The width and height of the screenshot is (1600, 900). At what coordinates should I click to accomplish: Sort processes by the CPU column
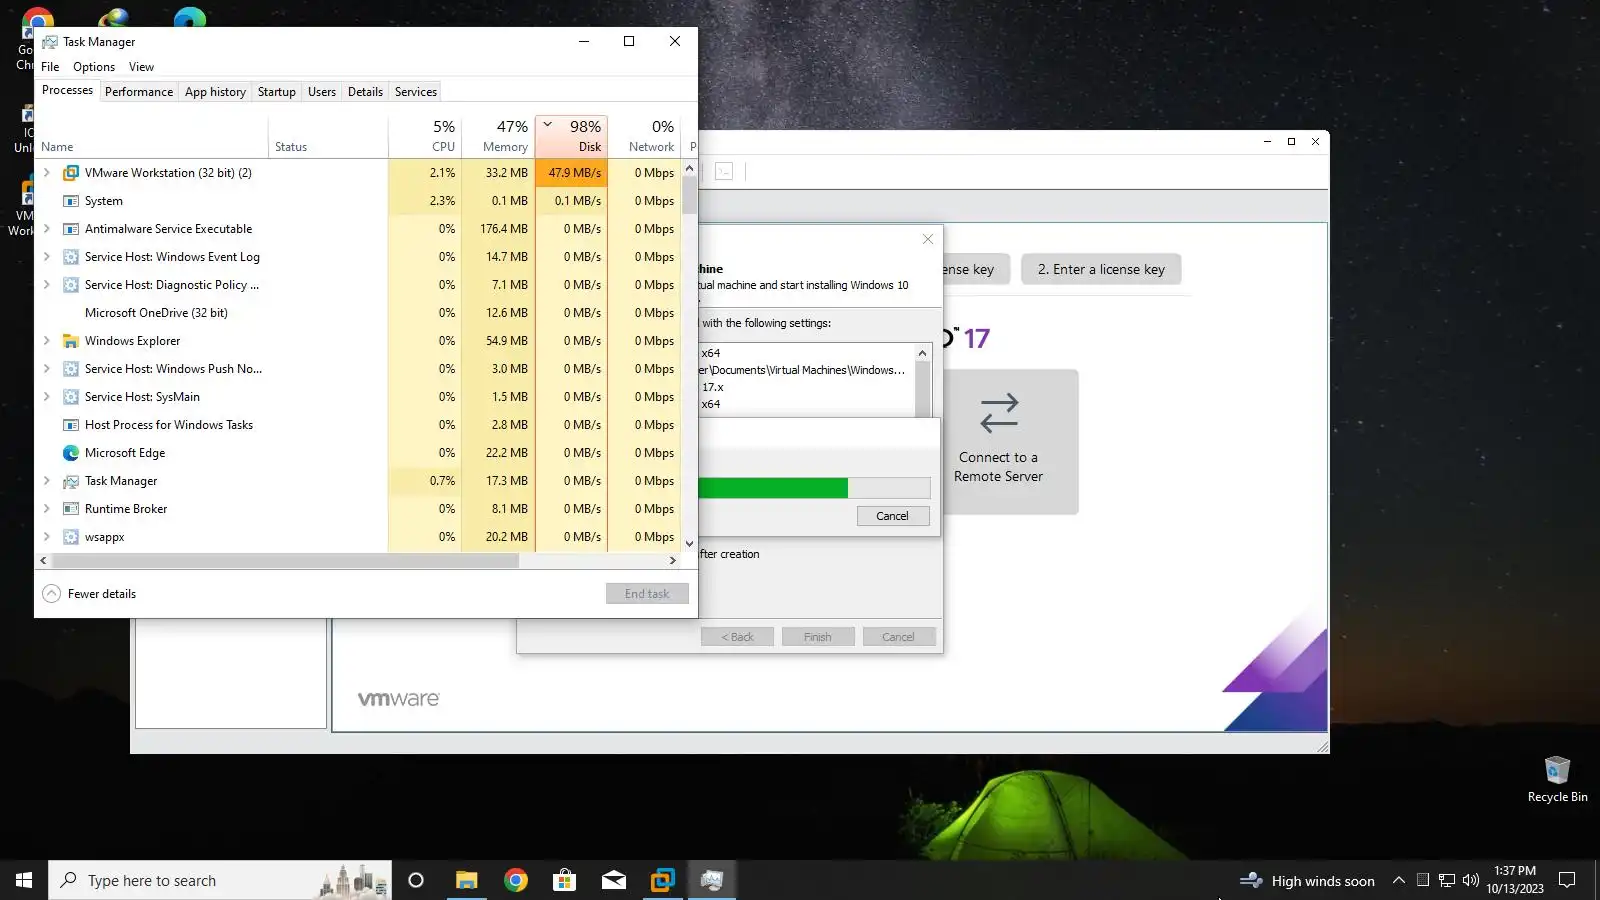[x=425, y=136]
